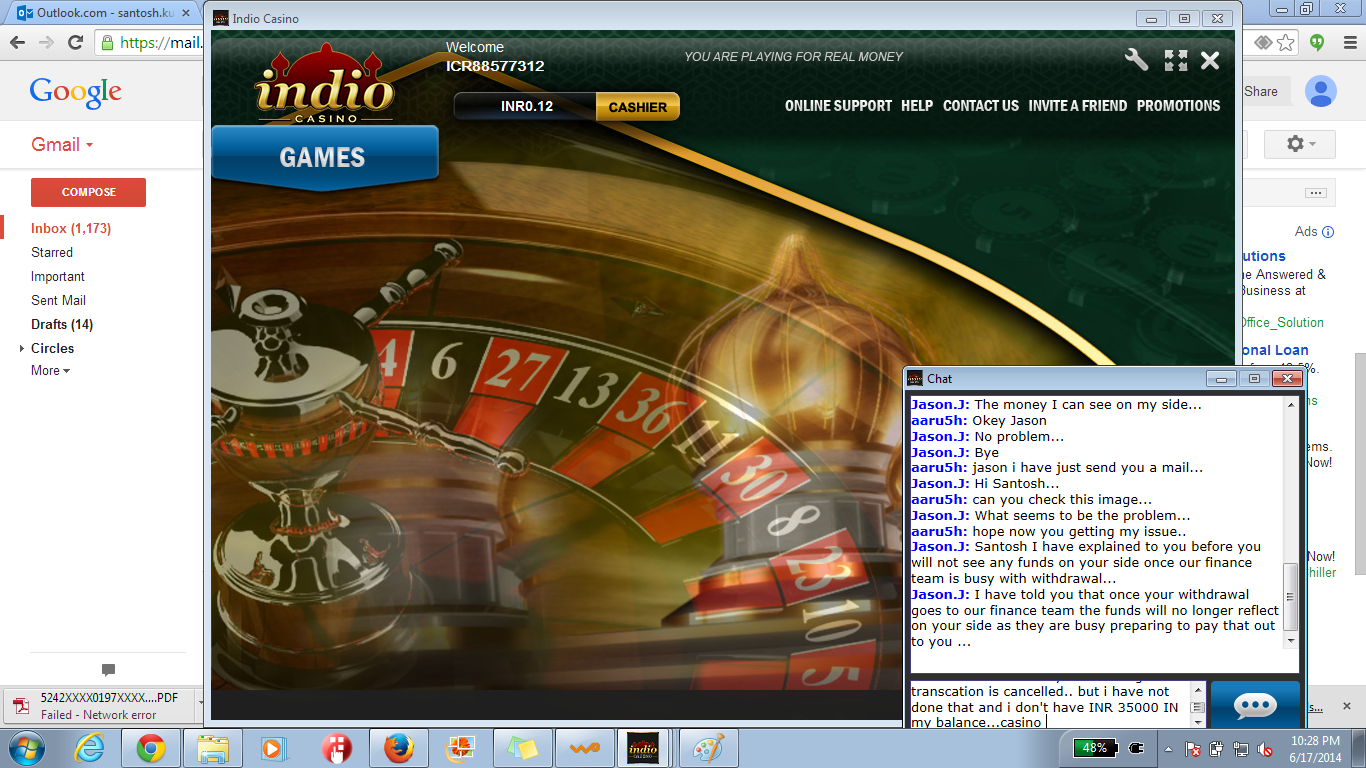Screen dimensions: 1366x768
Task: Open media player taskbar icon
Action: tap(272, 748)
